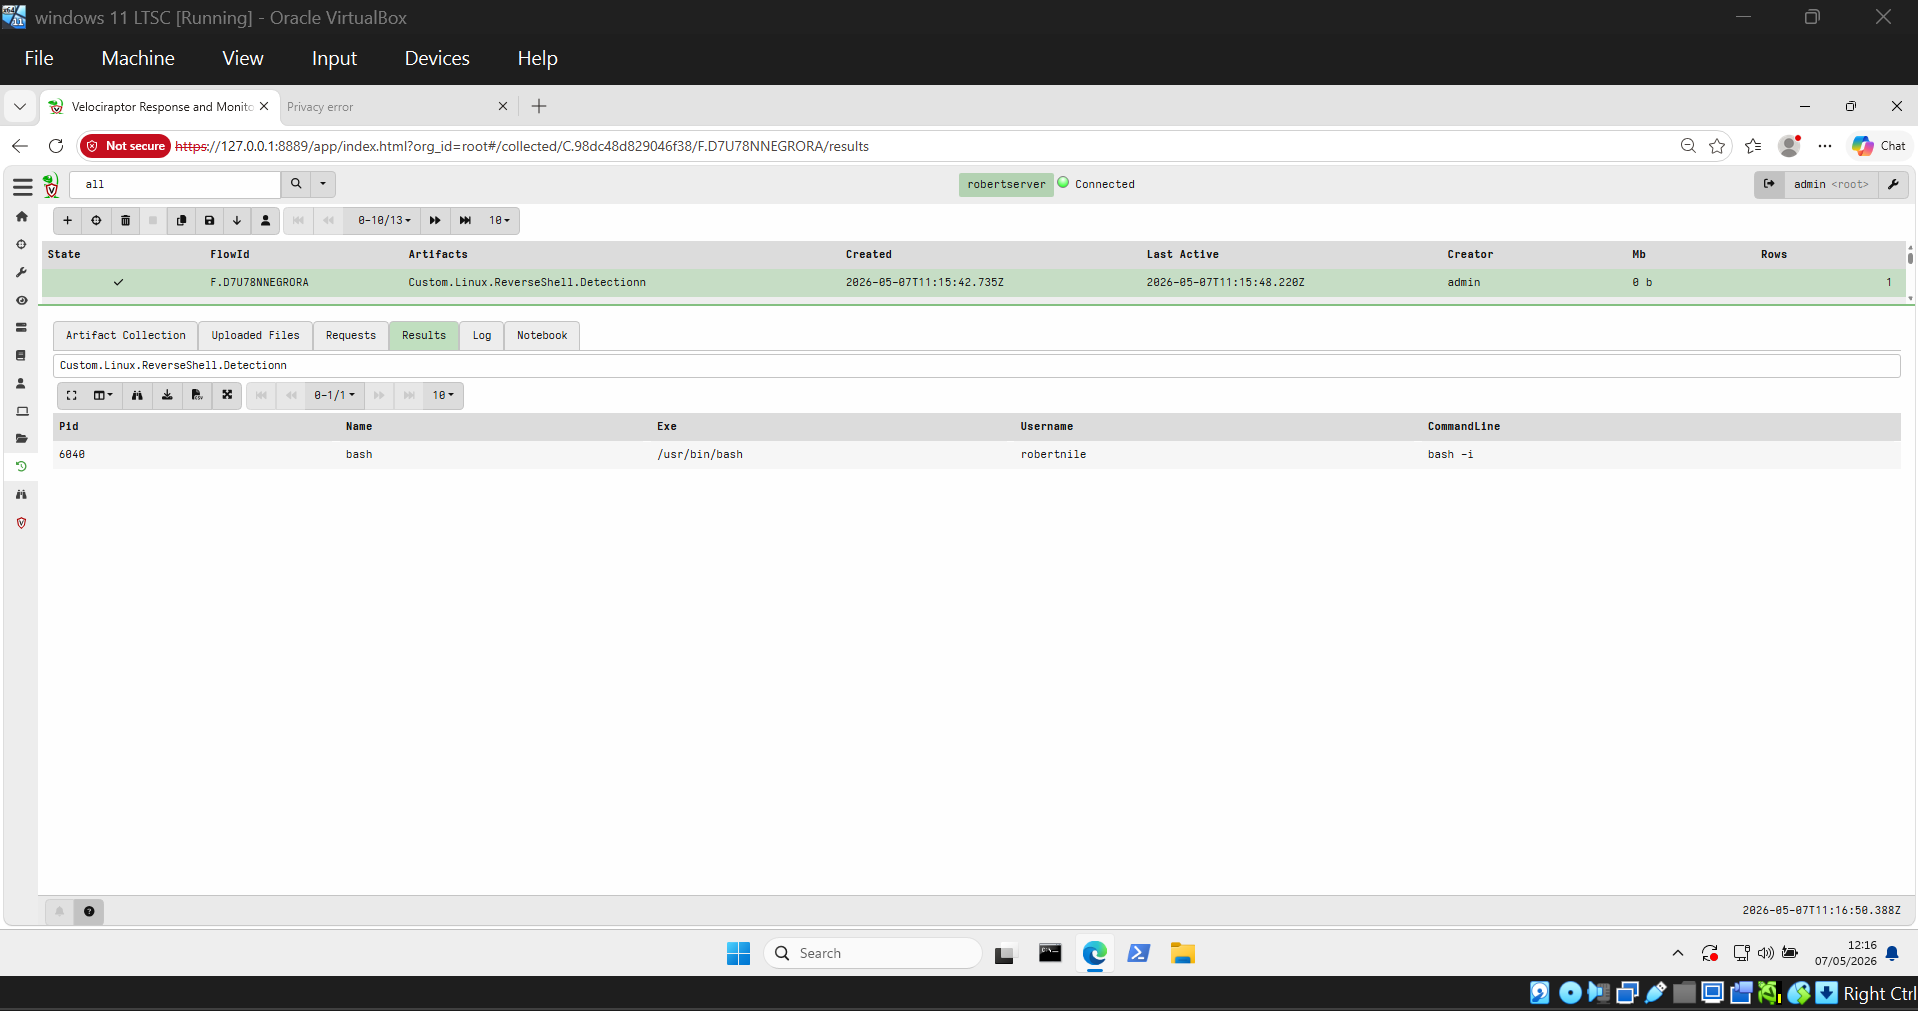The image size is (1918, 1011).
Task: Open Collected Artifacts history sidebar icon
Action: [x=21, y=466]
